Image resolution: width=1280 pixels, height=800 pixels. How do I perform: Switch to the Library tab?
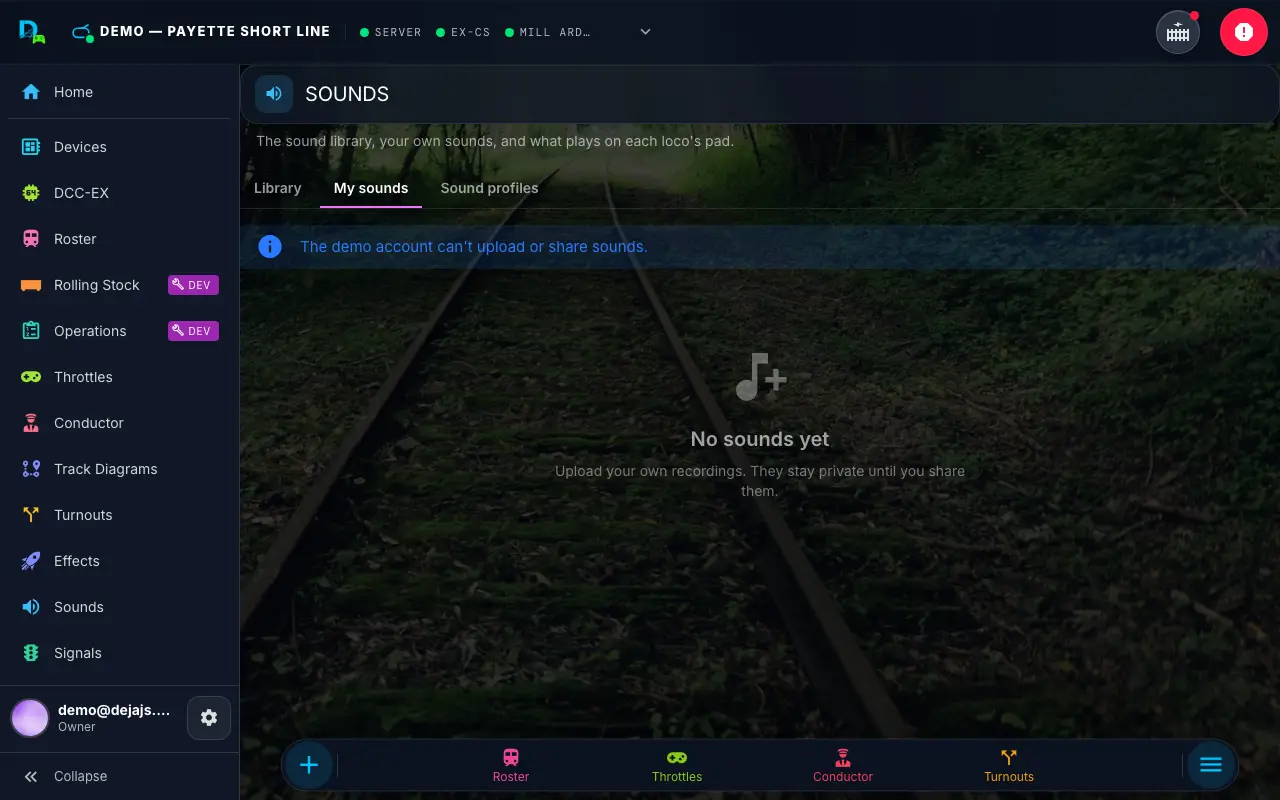coord(278,188)
